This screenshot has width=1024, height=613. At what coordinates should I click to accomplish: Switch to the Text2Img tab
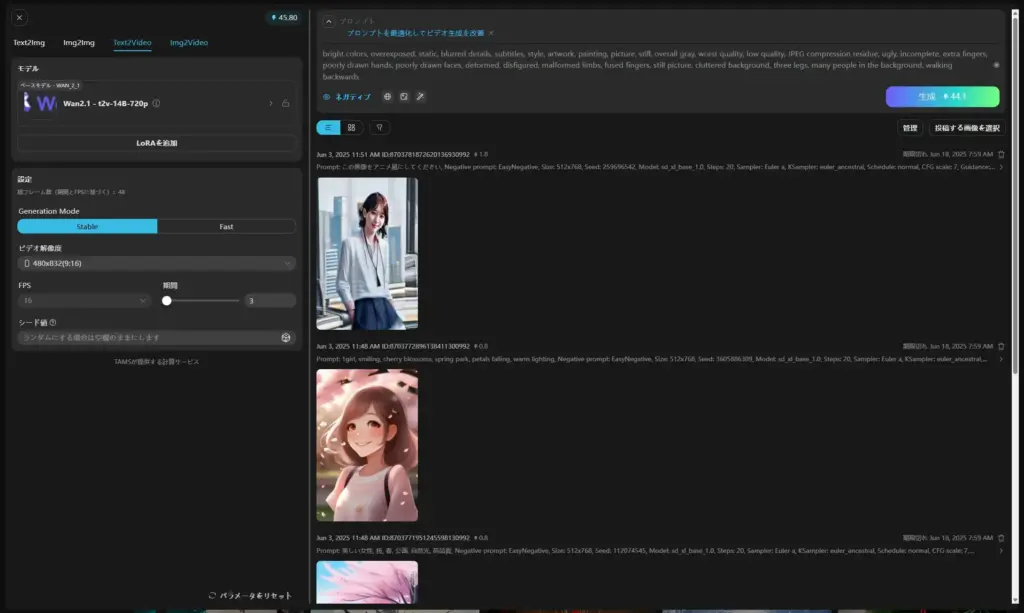click(29, 42)
